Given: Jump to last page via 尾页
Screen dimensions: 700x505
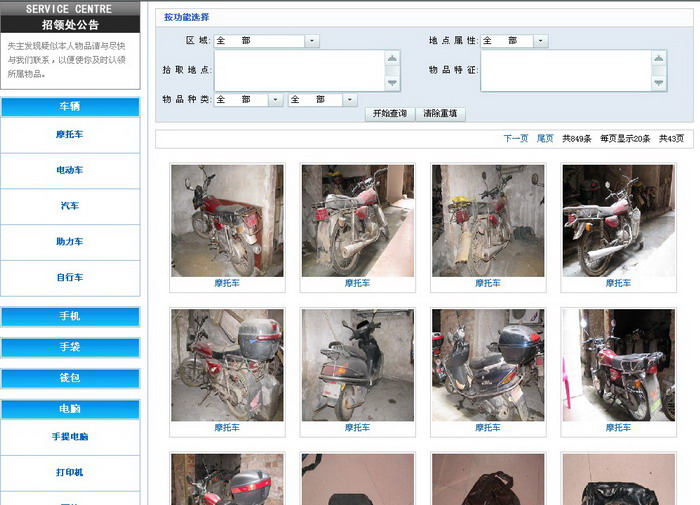Looking at the screenshot, I should click(545, 138).
